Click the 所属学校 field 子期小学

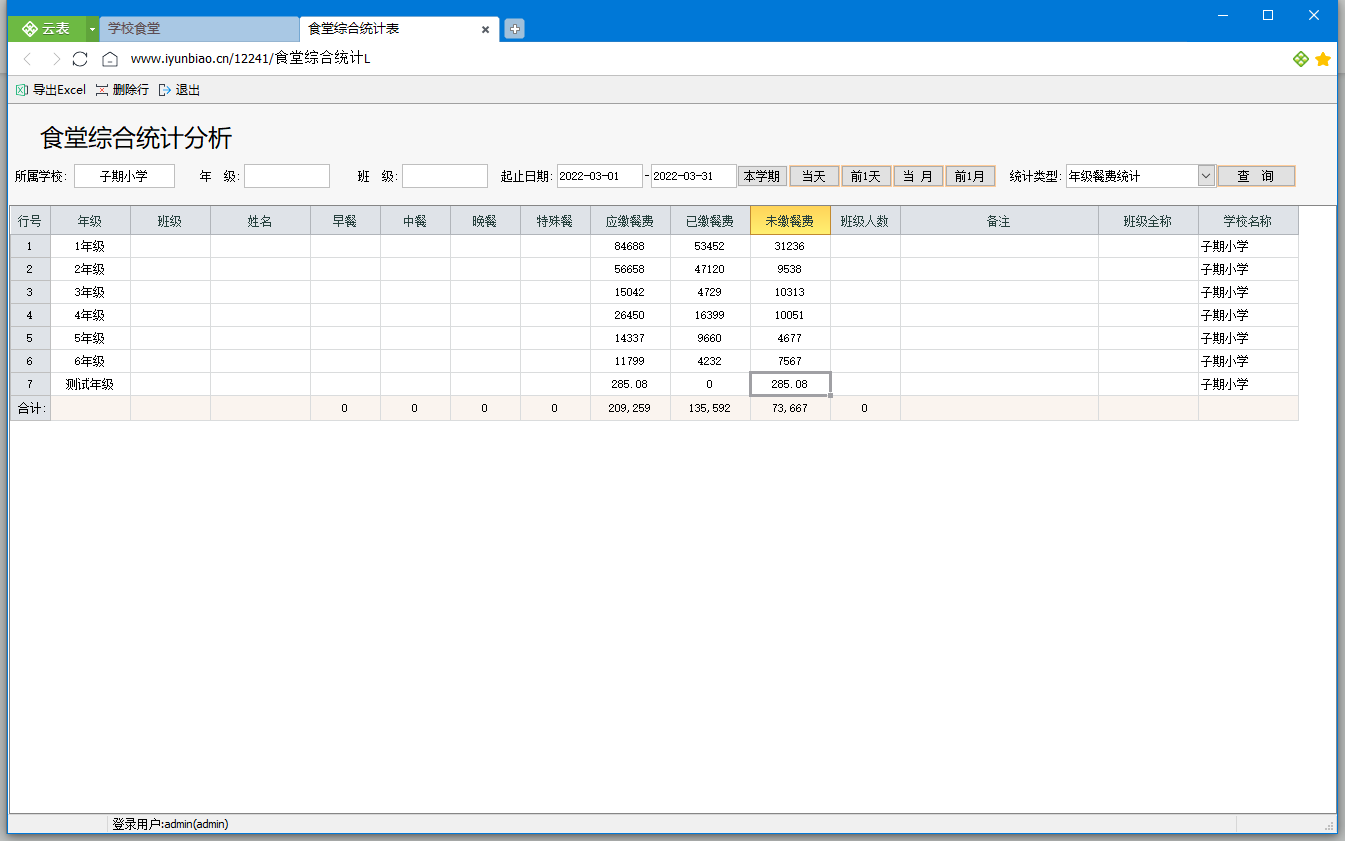pyautogui.click(x=124, y=176)
